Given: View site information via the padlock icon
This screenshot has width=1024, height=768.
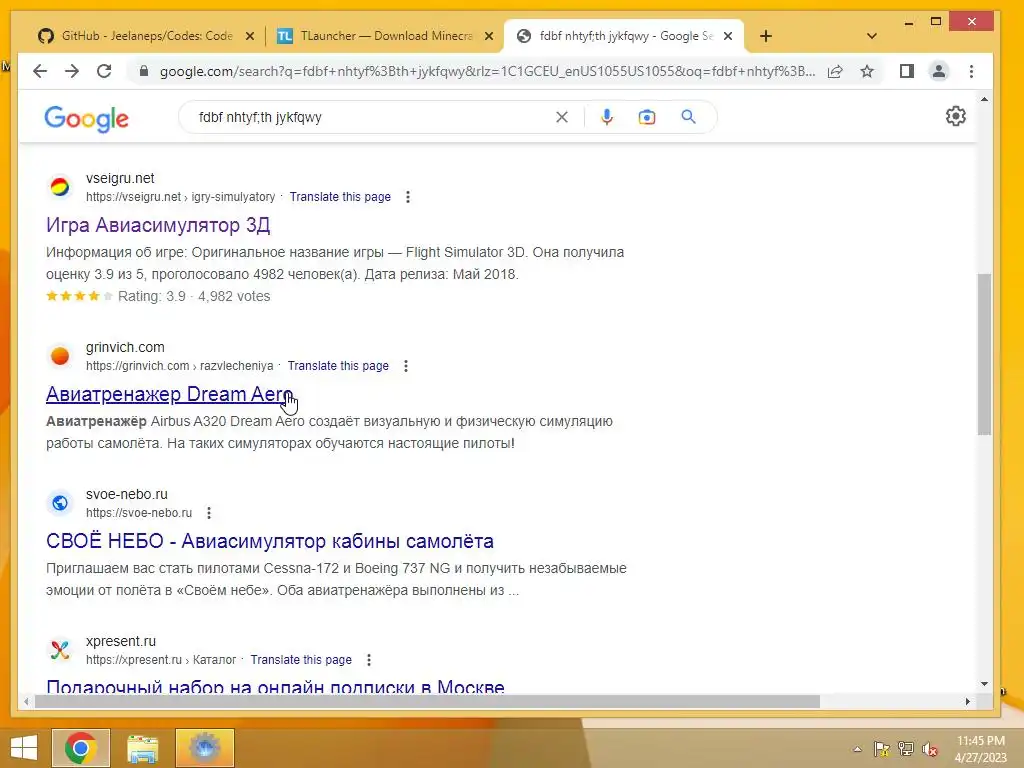Looking at the screenshot, I should [x=144, y=71].
